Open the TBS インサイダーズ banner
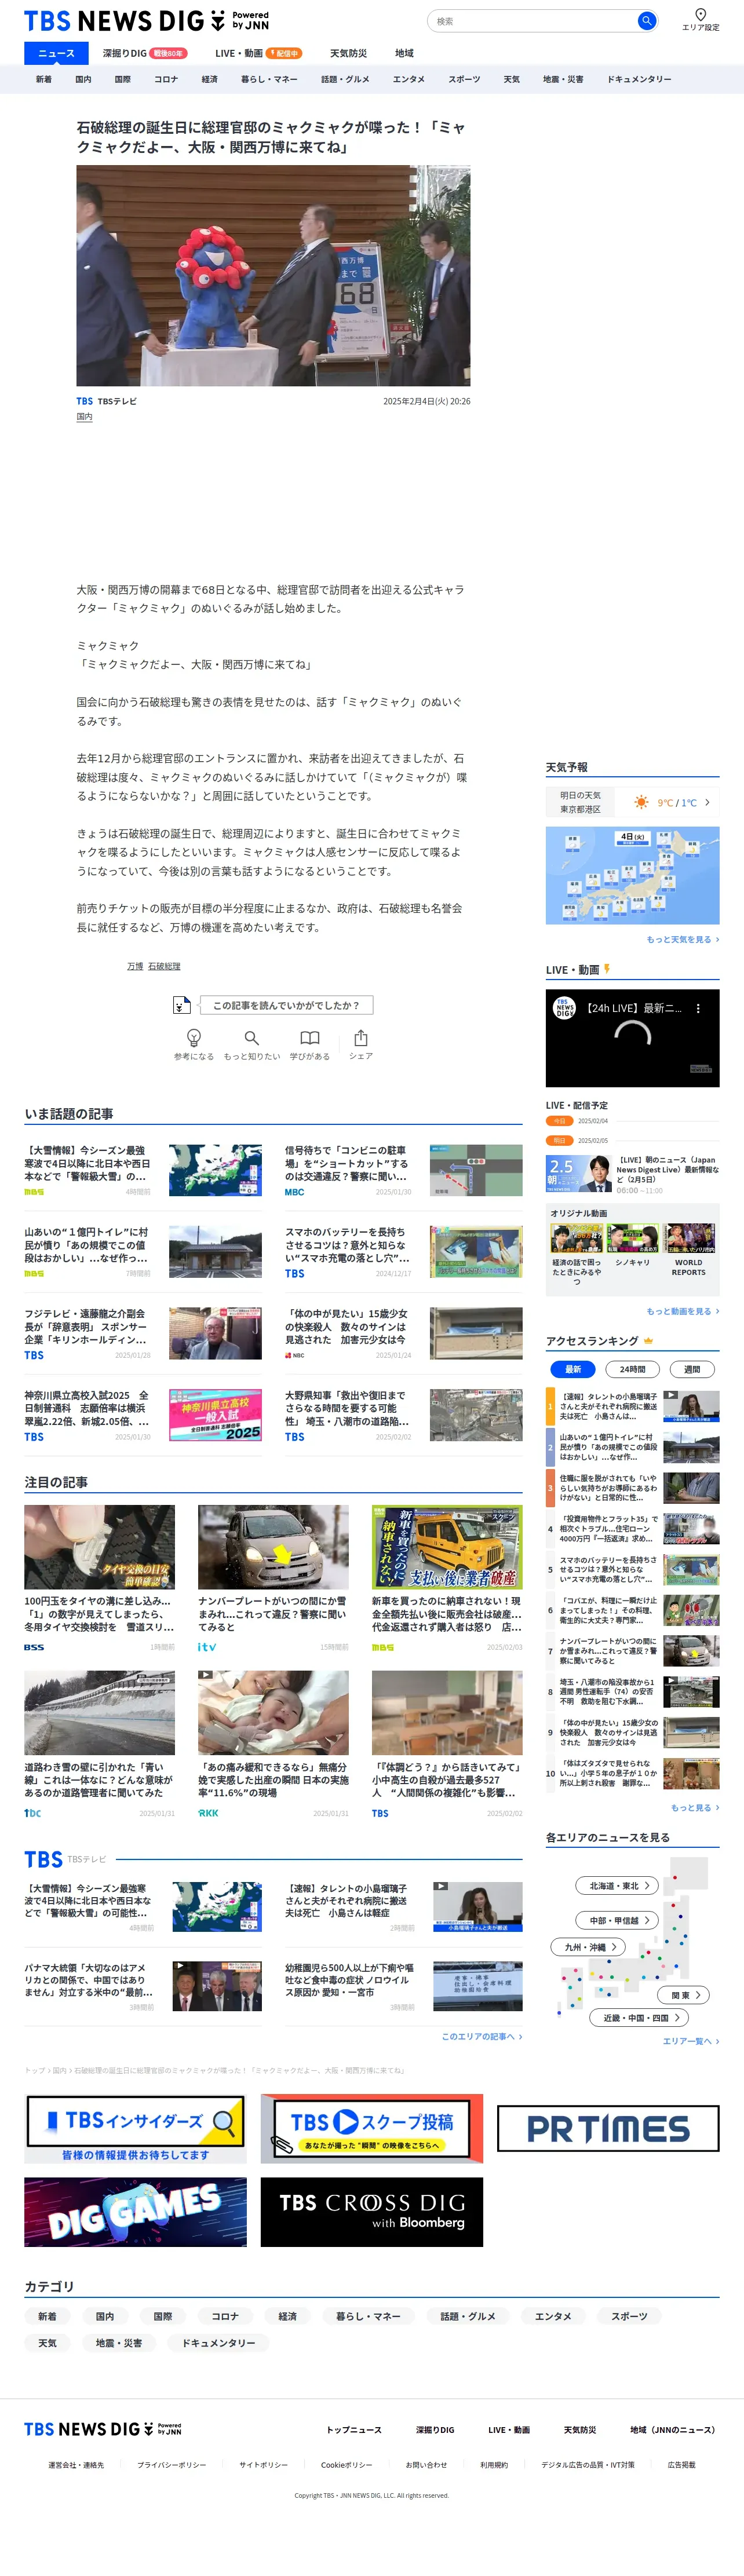The image size is (744, 2576). 135,2129
